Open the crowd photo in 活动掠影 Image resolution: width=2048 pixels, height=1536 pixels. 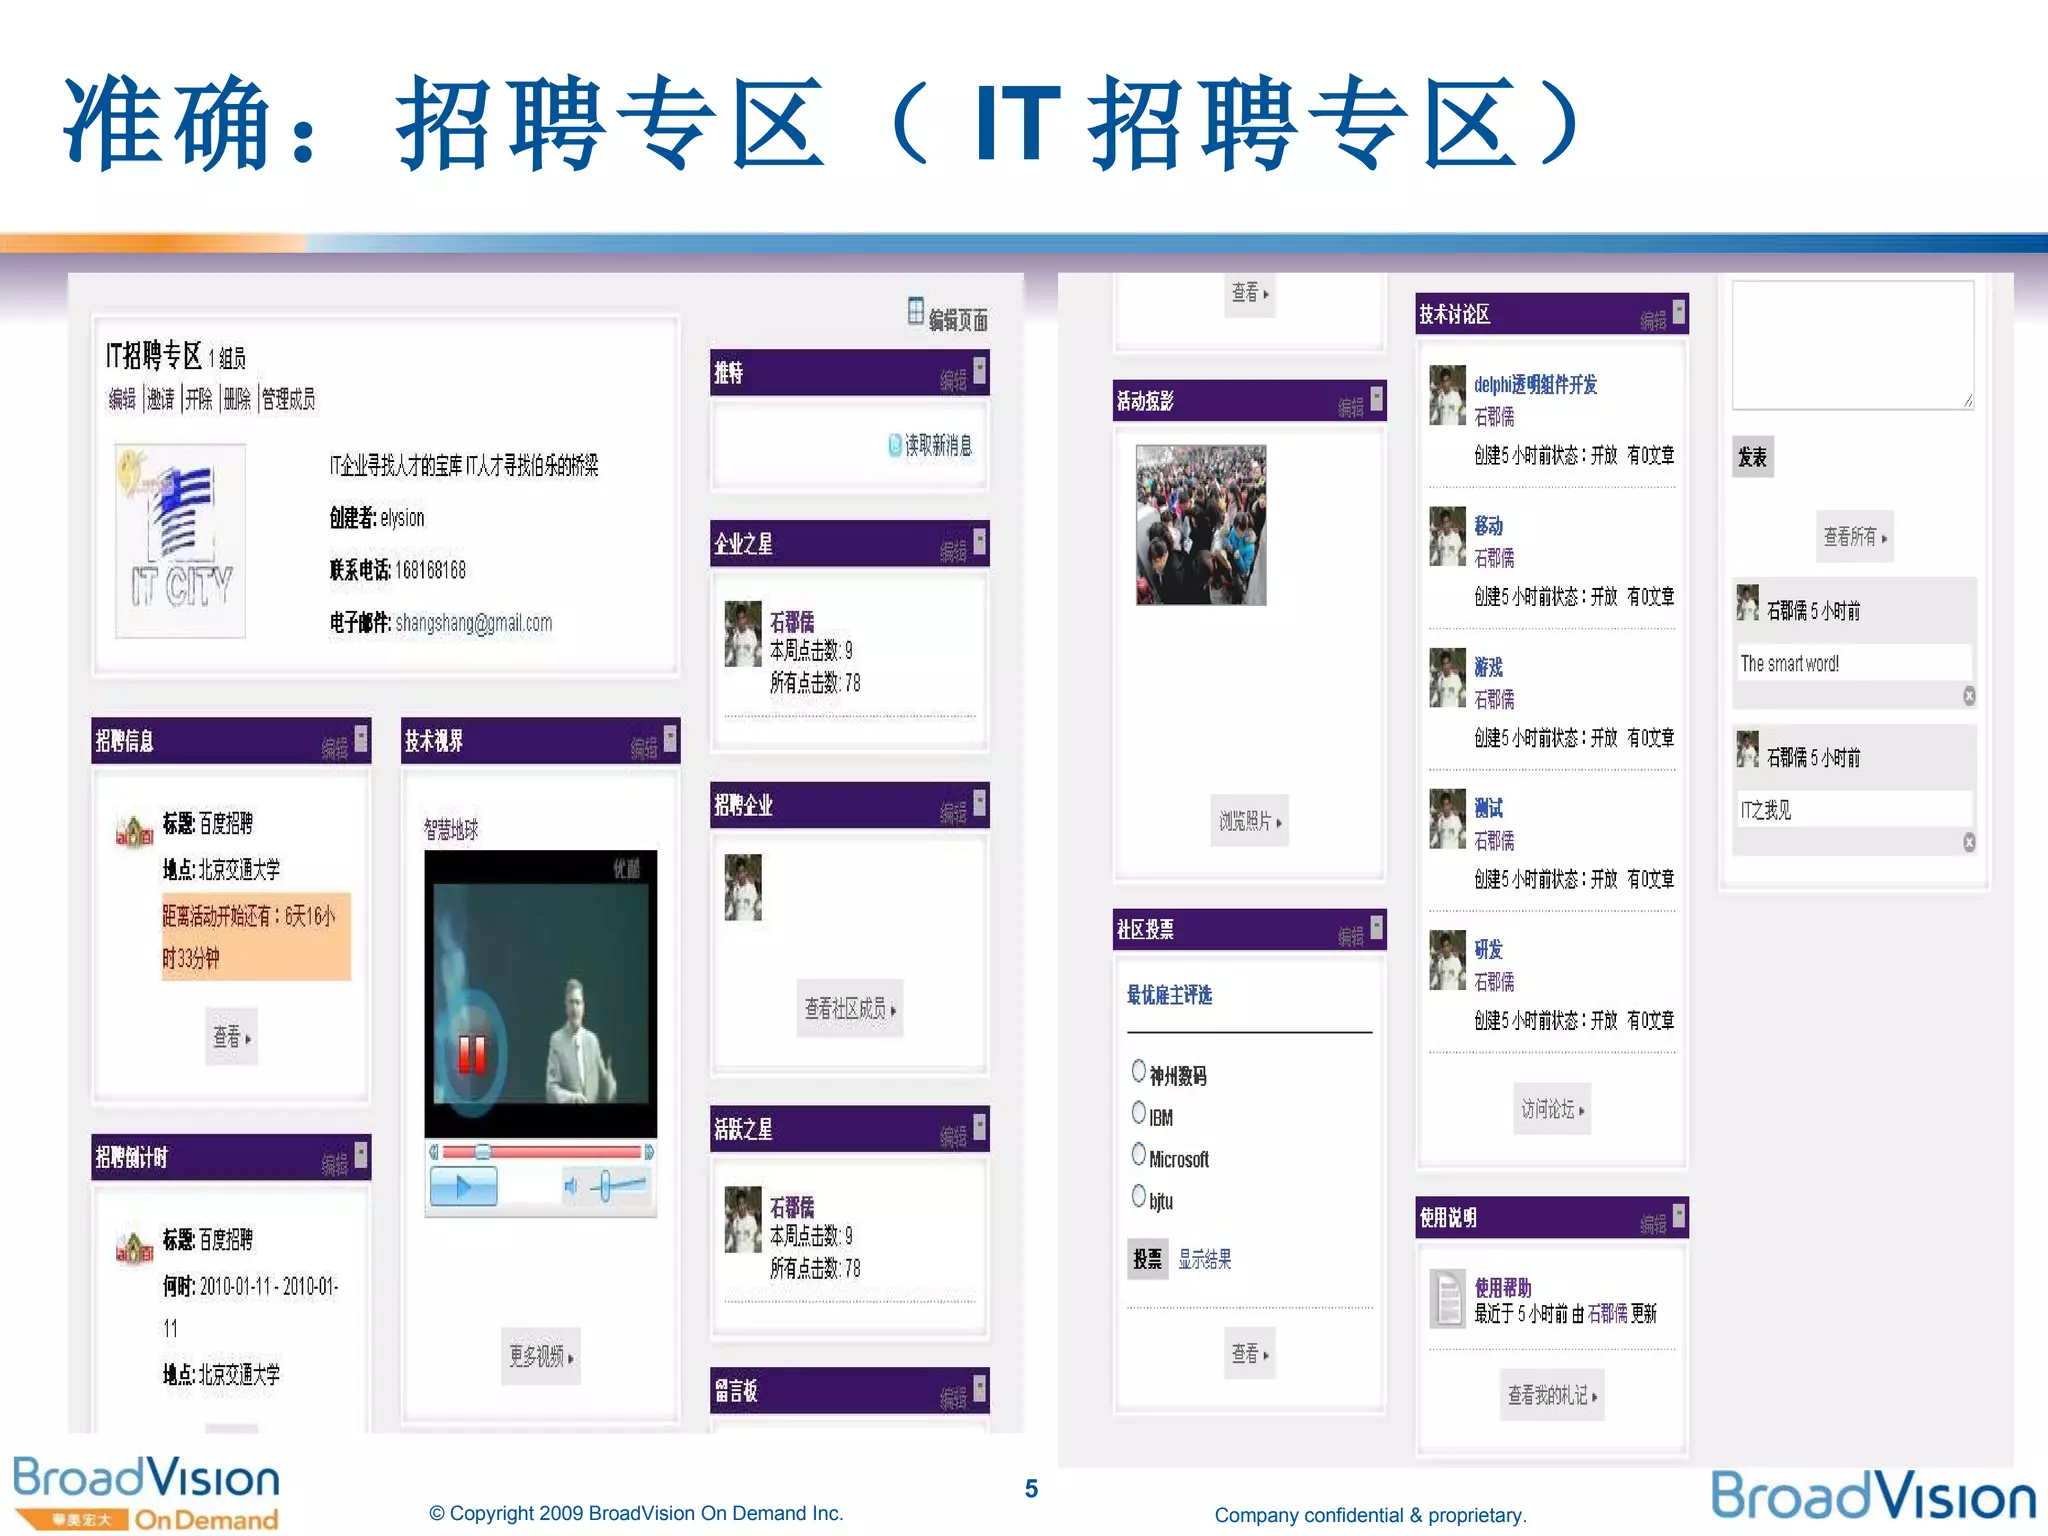click(1200, 525)
